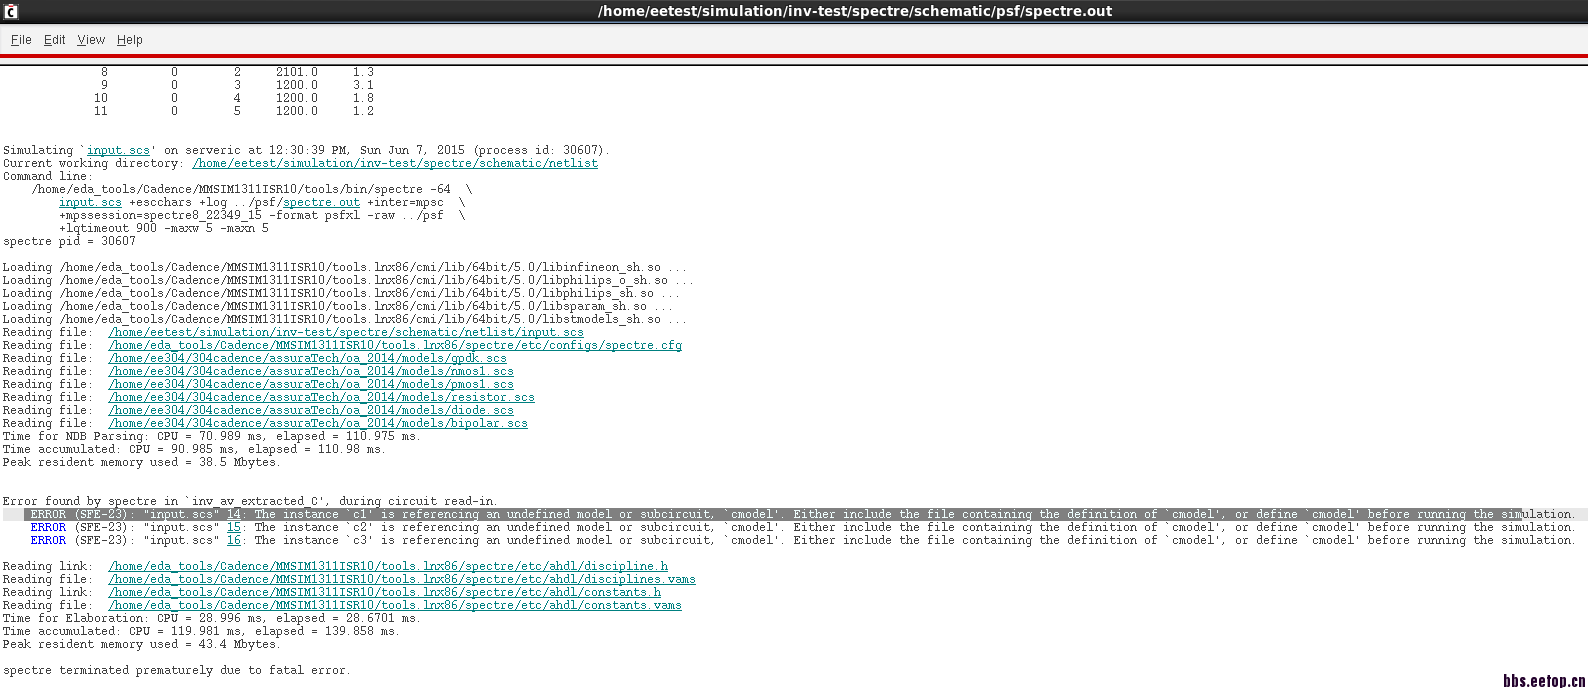
Task: Click the Cadence window icon in title bar
Action: (x=11, y=11)
